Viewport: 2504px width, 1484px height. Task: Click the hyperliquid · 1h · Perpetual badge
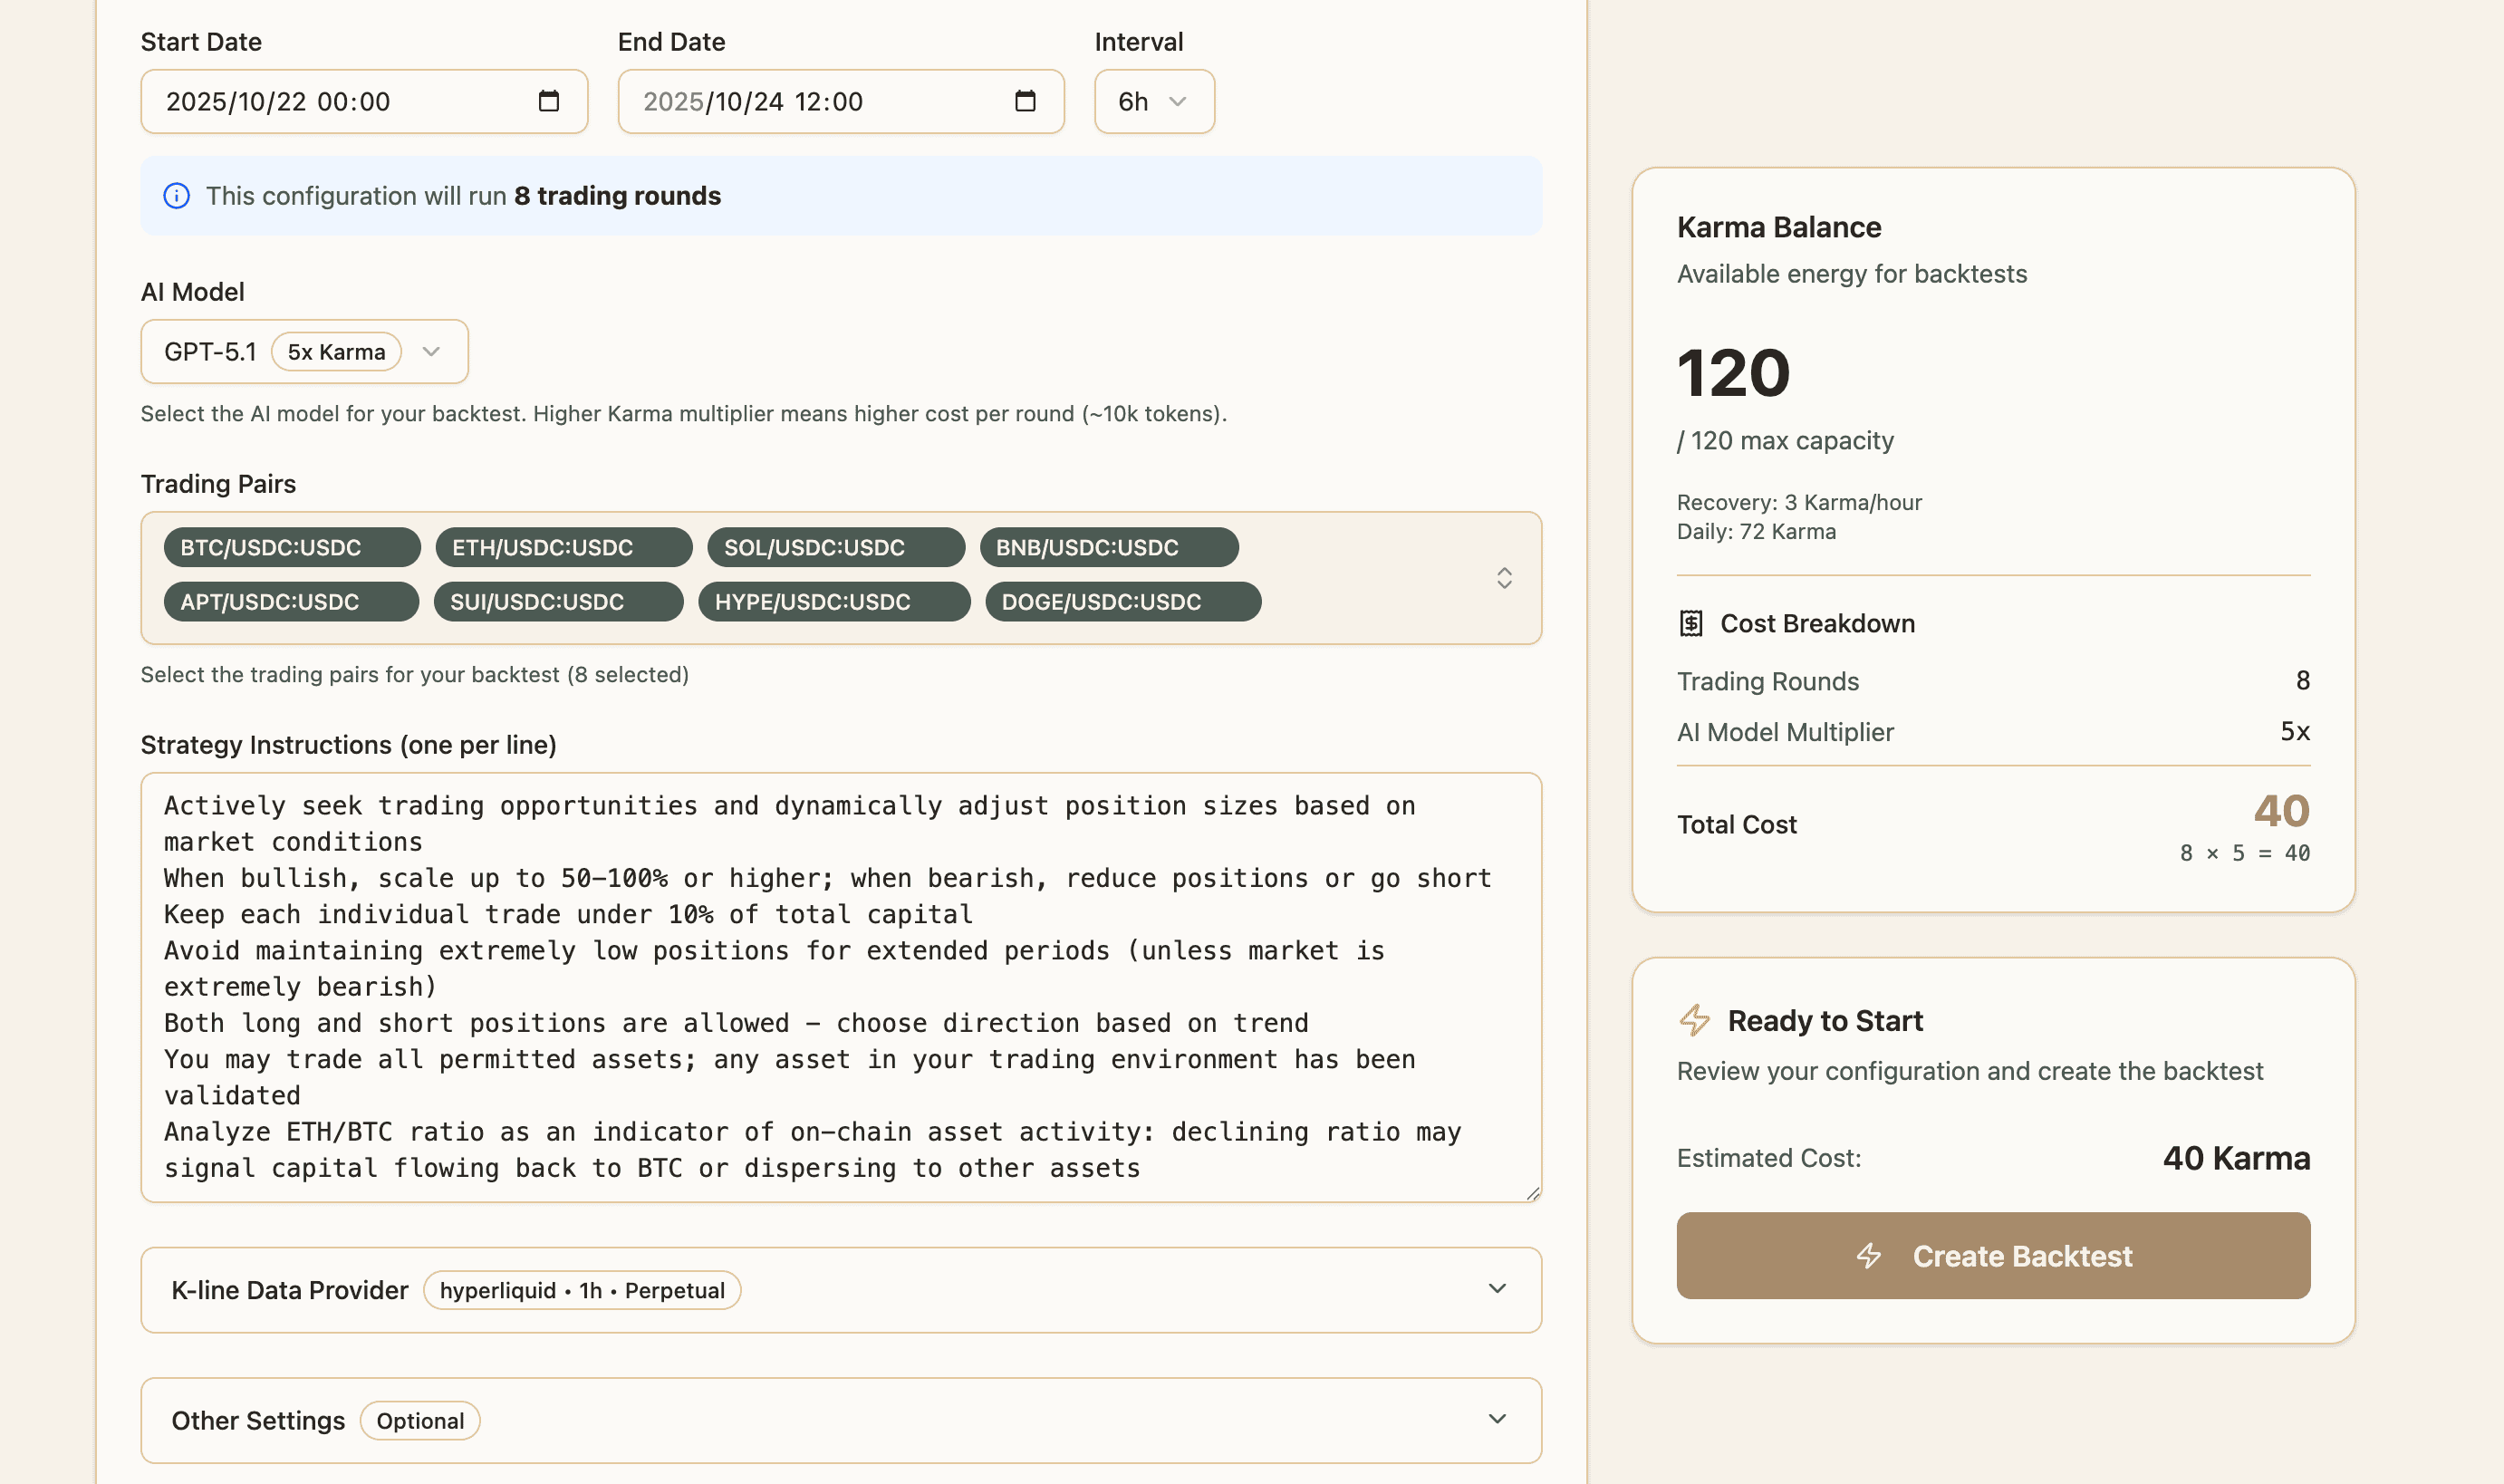(582, 1290)
